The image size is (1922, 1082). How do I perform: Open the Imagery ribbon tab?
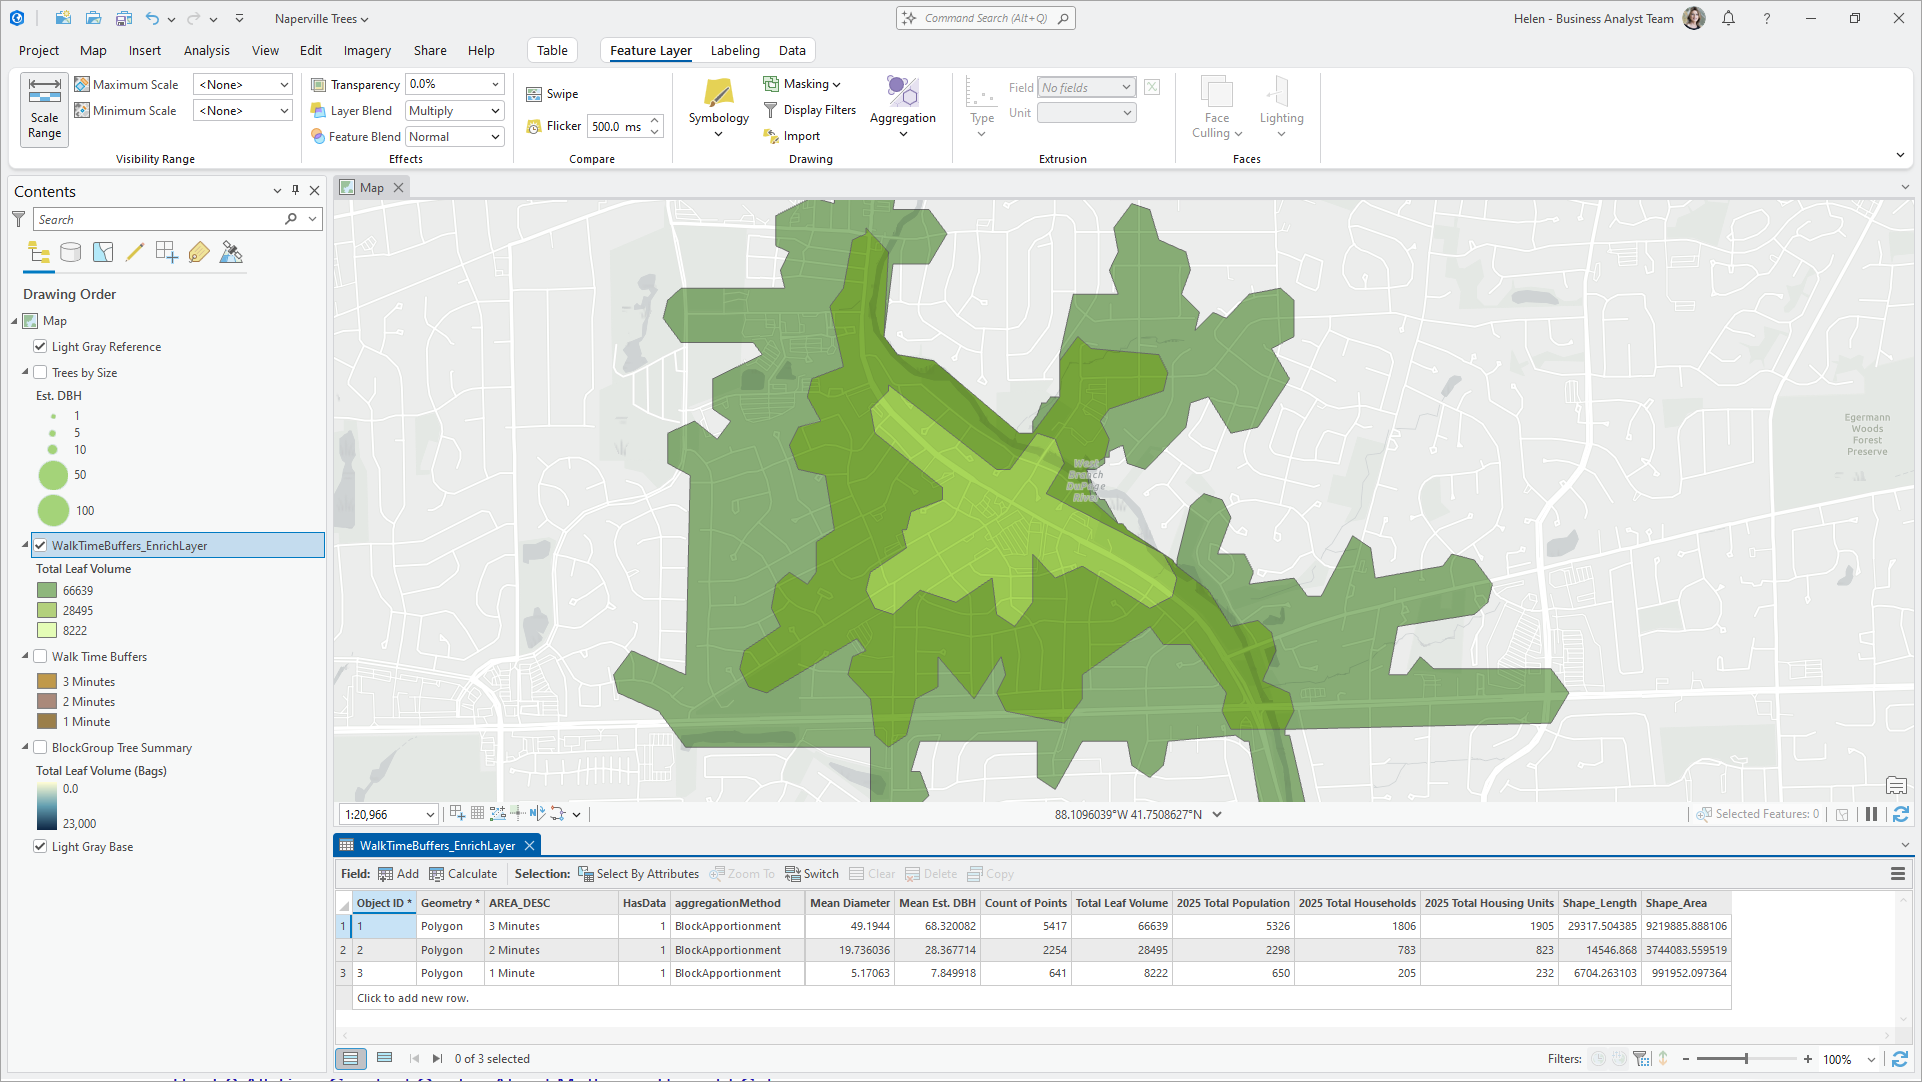point(366,50)
